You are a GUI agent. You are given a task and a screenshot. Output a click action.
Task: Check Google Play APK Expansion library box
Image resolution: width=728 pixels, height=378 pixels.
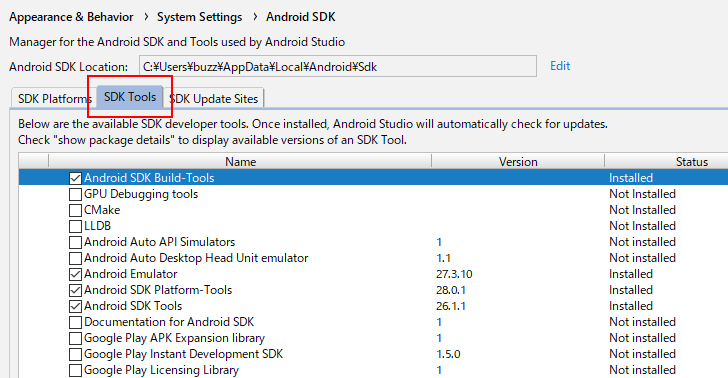[75, 338]
